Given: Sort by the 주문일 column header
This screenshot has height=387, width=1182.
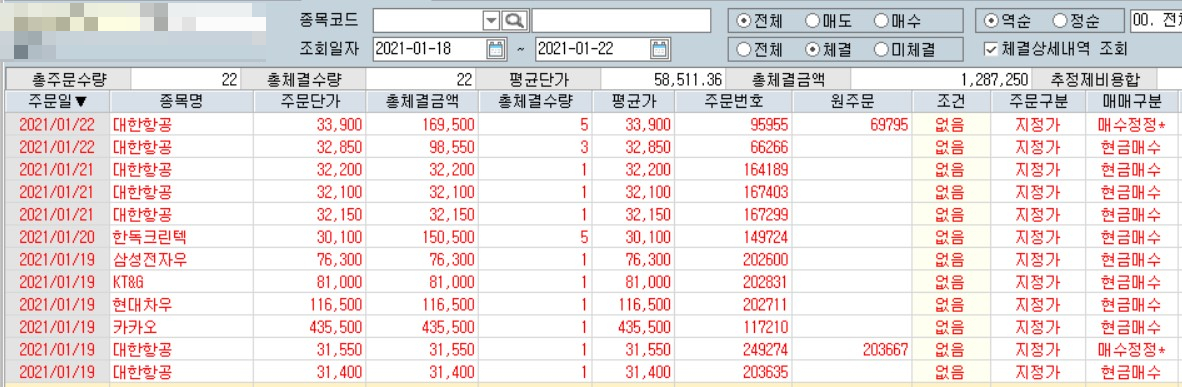Looking at the screenshot, I should pos(57,102).
